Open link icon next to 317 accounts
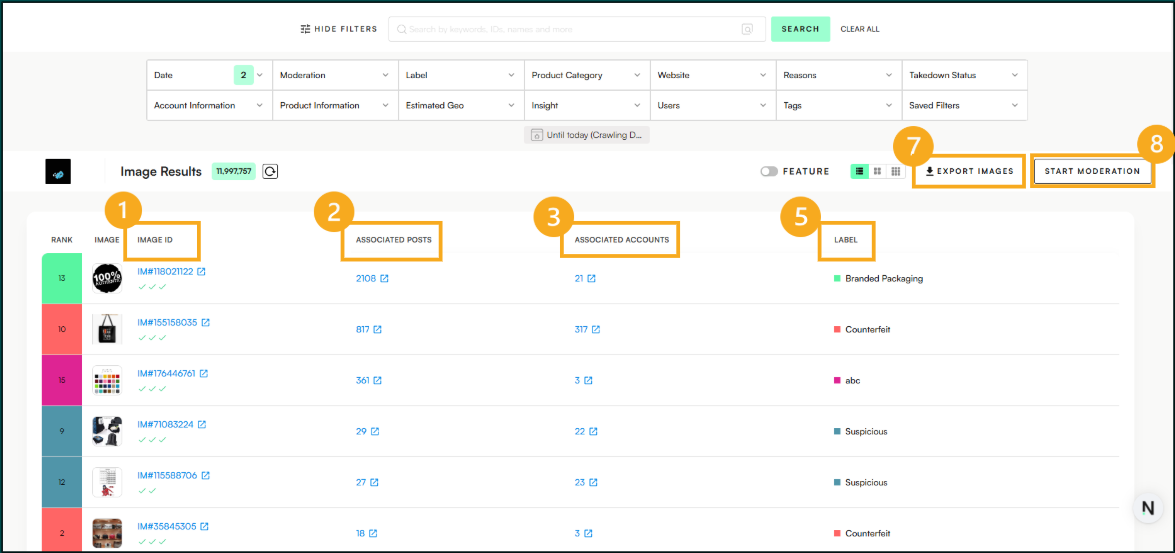This screenshot has width=1175, height=553. pos(596,330)
